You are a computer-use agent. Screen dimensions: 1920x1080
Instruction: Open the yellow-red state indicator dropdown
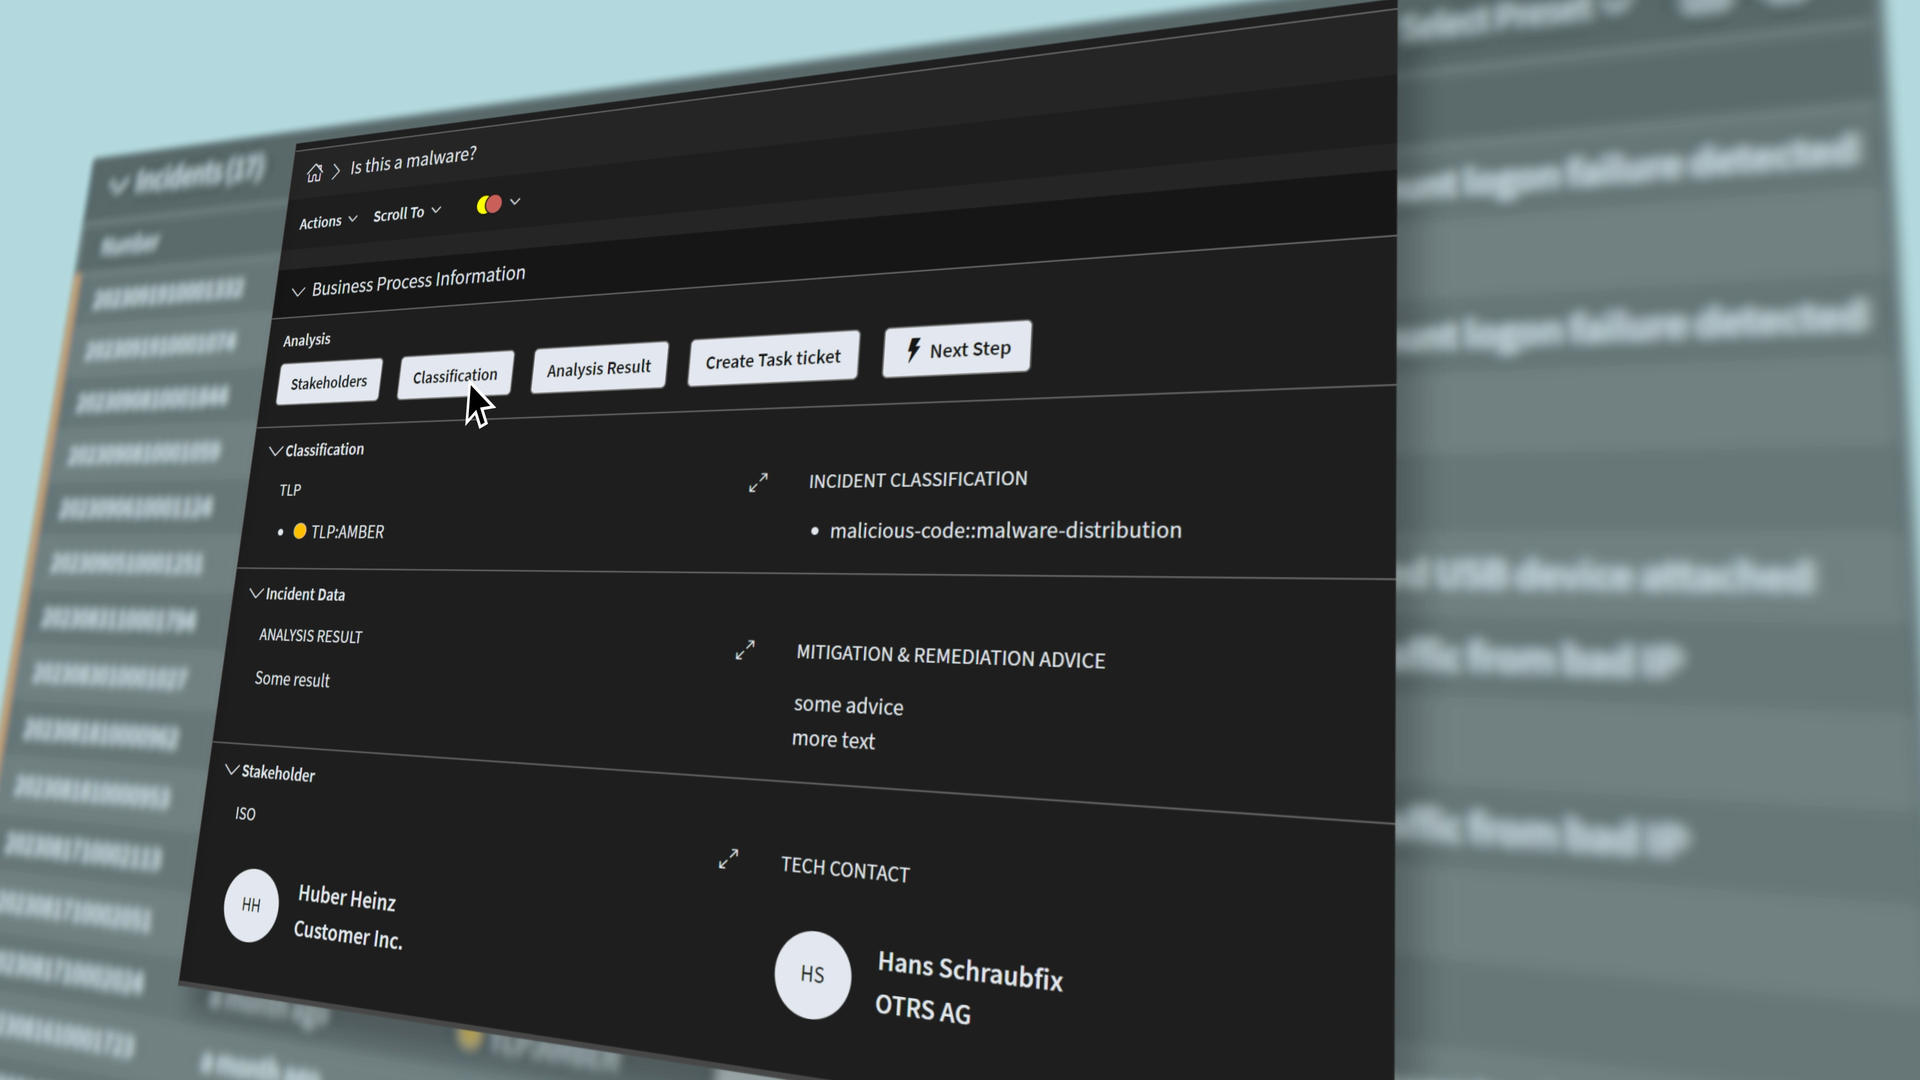coord(498,203)
